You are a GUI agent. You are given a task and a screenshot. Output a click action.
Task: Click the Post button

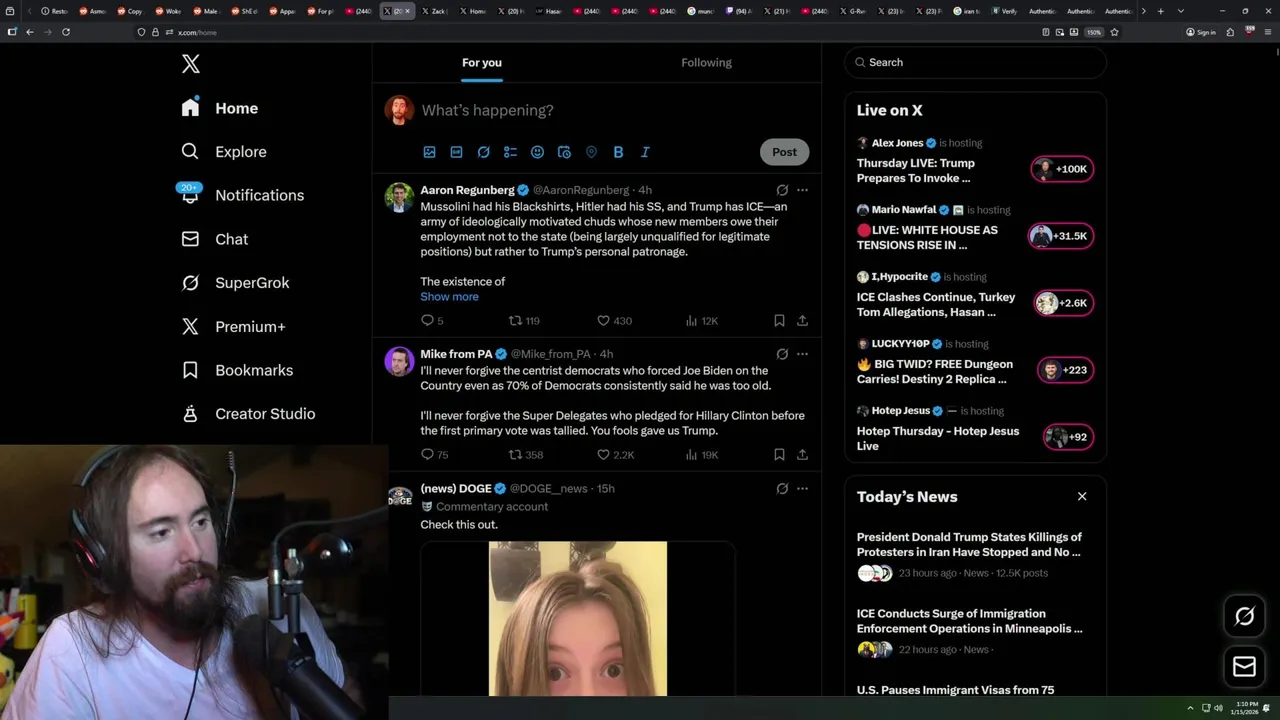(784, 152)
